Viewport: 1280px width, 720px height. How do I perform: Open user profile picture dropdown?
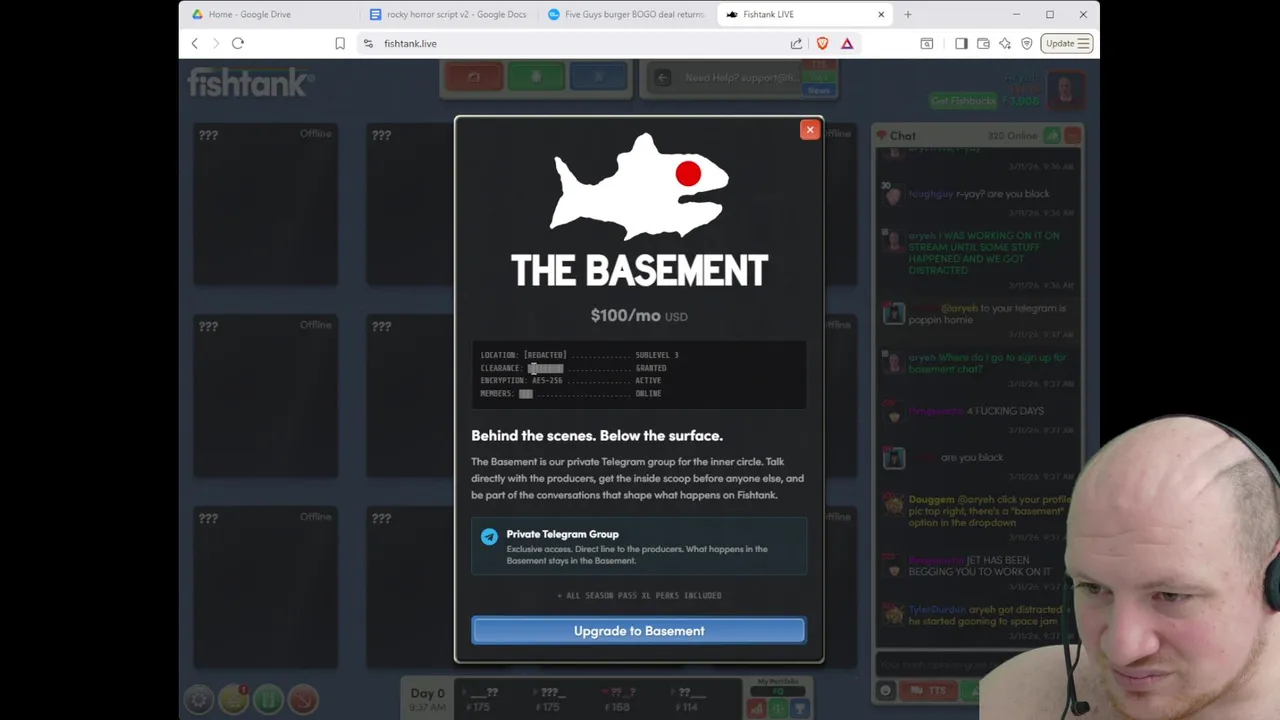(1066, 90)
